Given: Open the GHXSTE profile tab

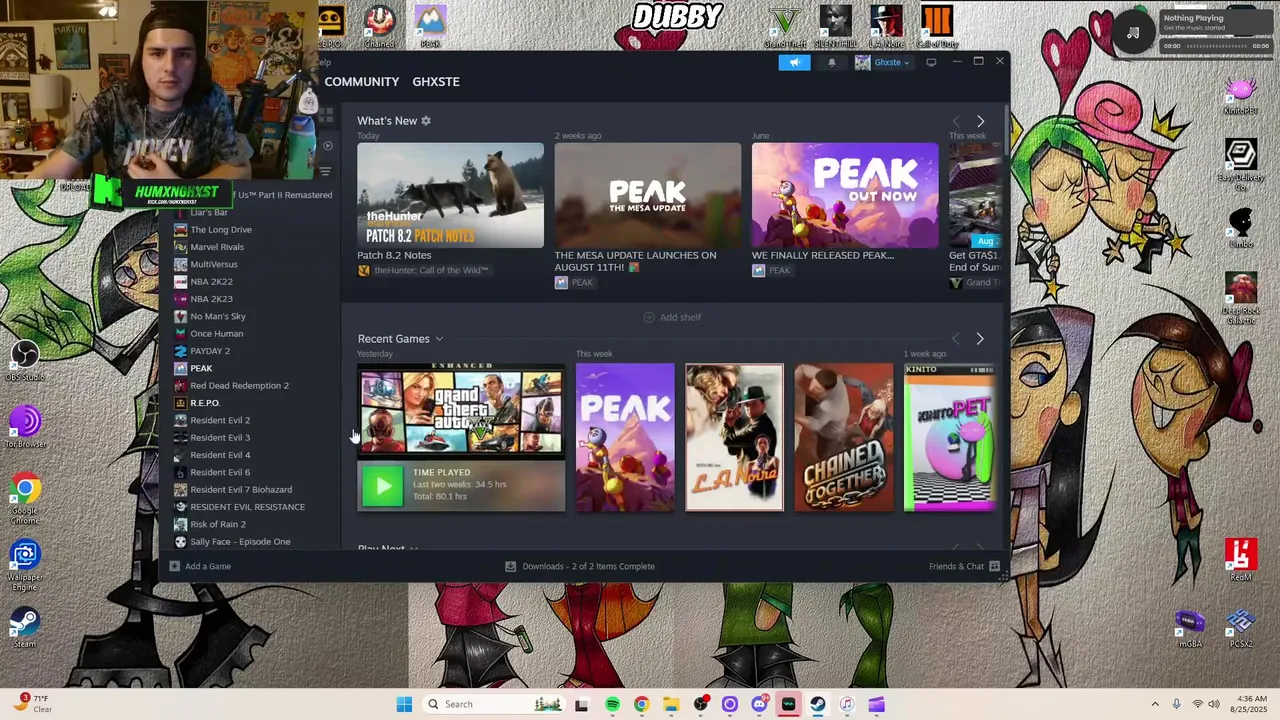Looking at the screenshot, I should click(436, 82).
